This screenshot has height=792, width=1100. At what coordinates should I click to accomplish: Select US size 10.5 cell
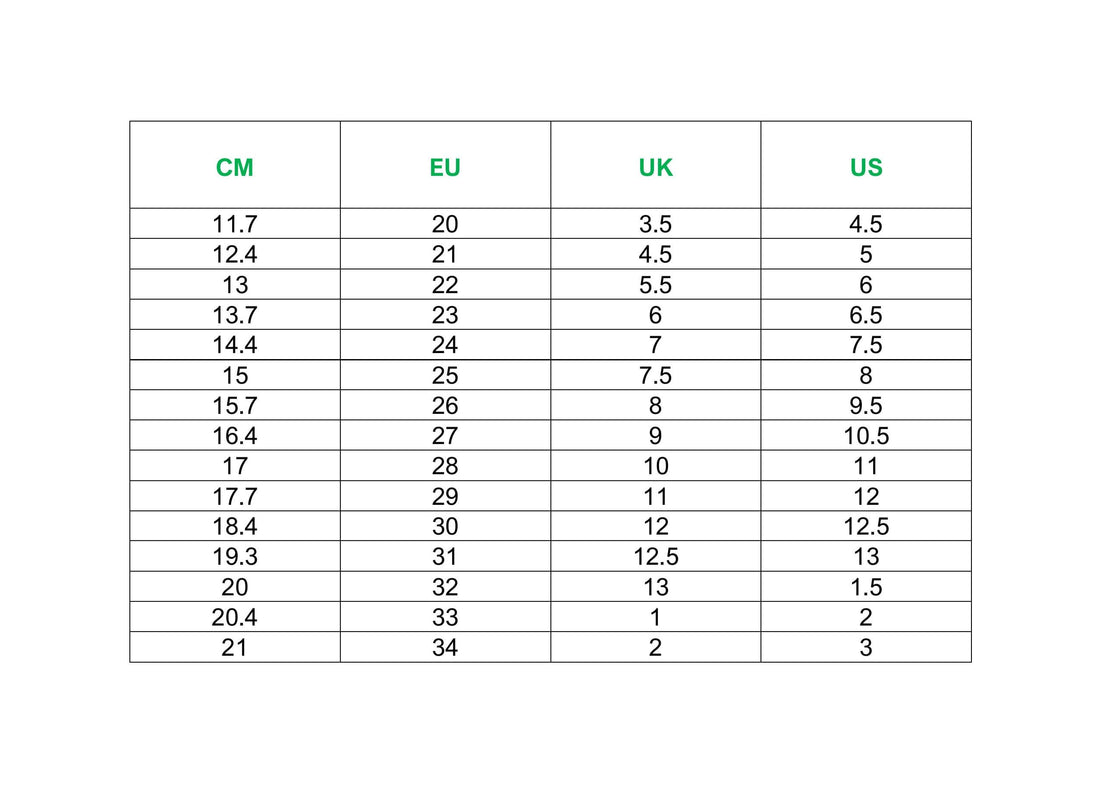[866, 436]
